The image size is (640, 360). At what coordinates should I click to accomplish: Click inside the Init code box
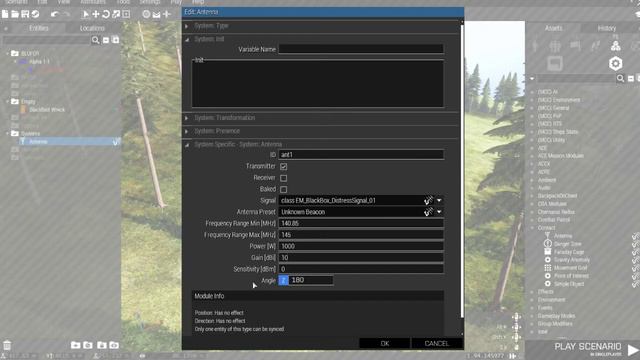pyautogui.click(x=318, y=84)
